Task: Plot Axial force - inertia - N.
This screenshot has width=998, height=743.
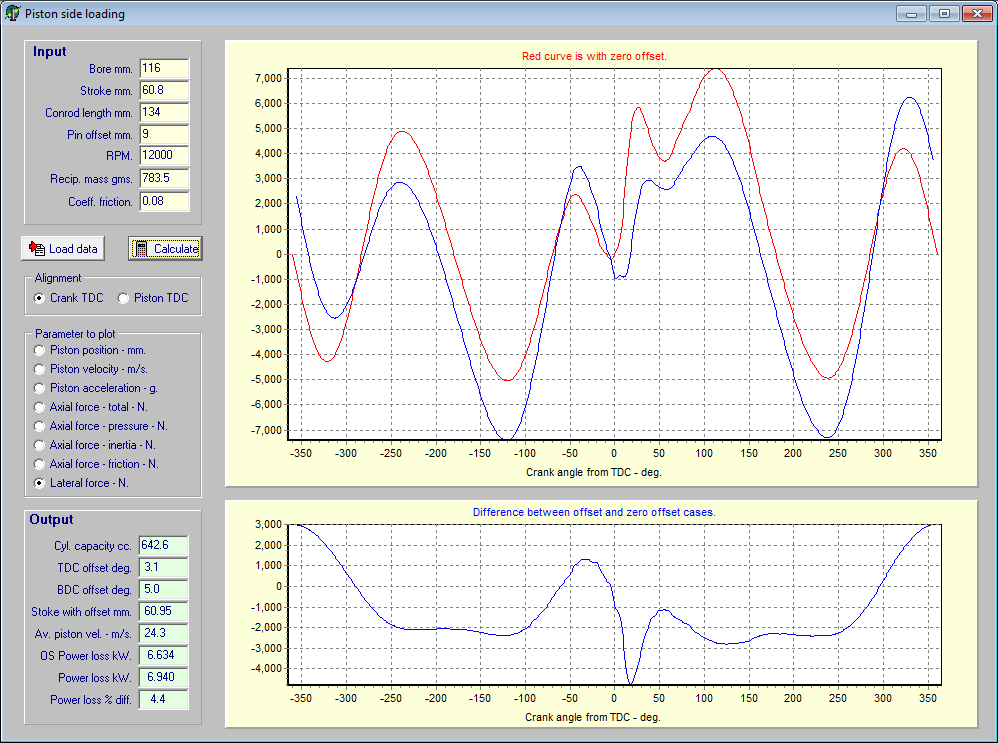Action: click(x=40, y=445)
